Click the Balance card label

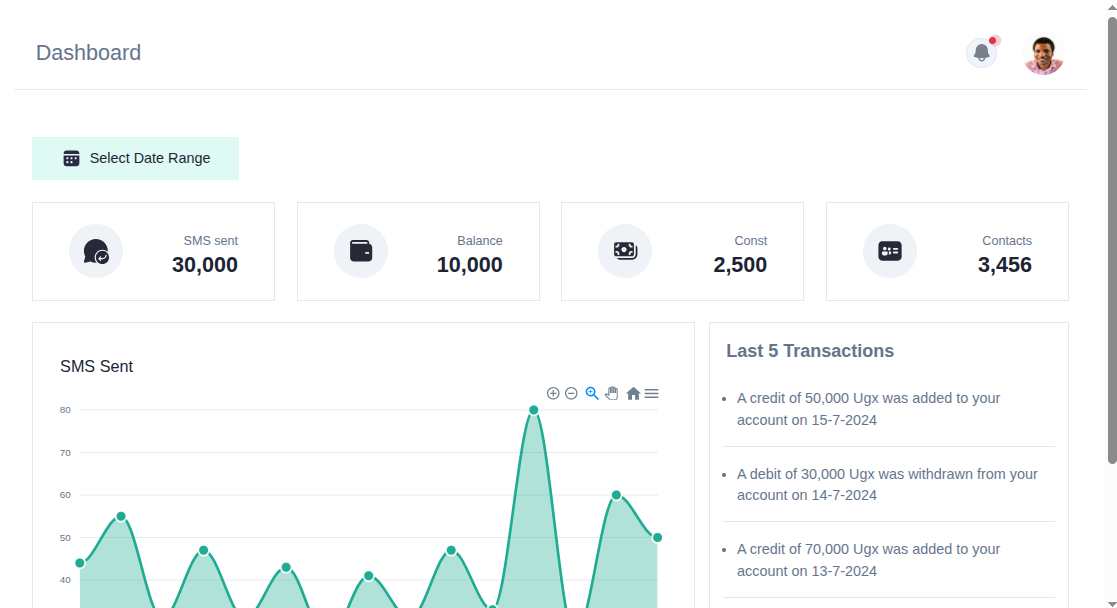coord(480,241)
